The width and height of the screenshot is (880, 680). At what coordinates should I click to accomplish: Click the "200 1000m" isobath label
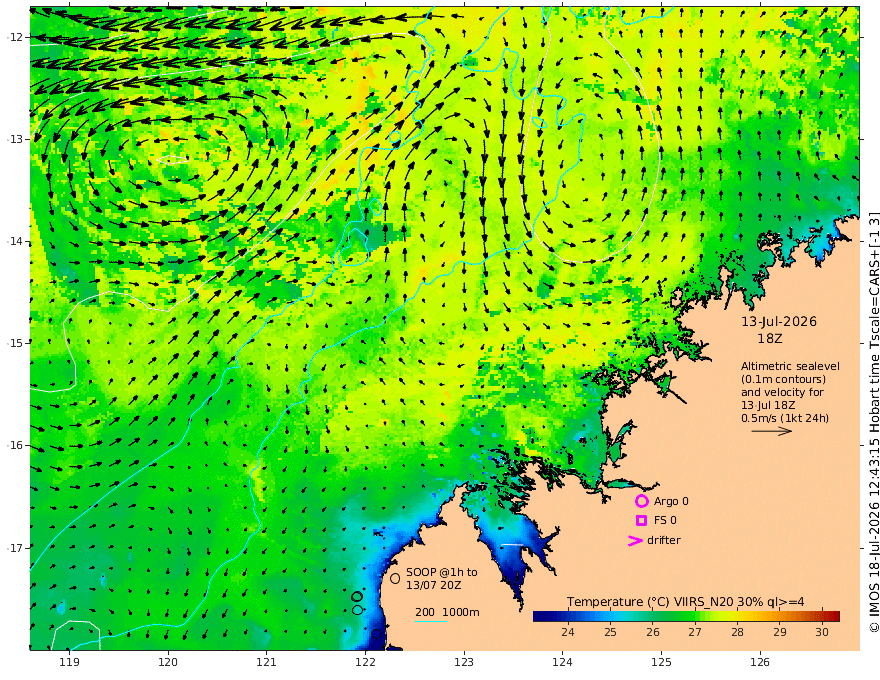click(447, 612)
